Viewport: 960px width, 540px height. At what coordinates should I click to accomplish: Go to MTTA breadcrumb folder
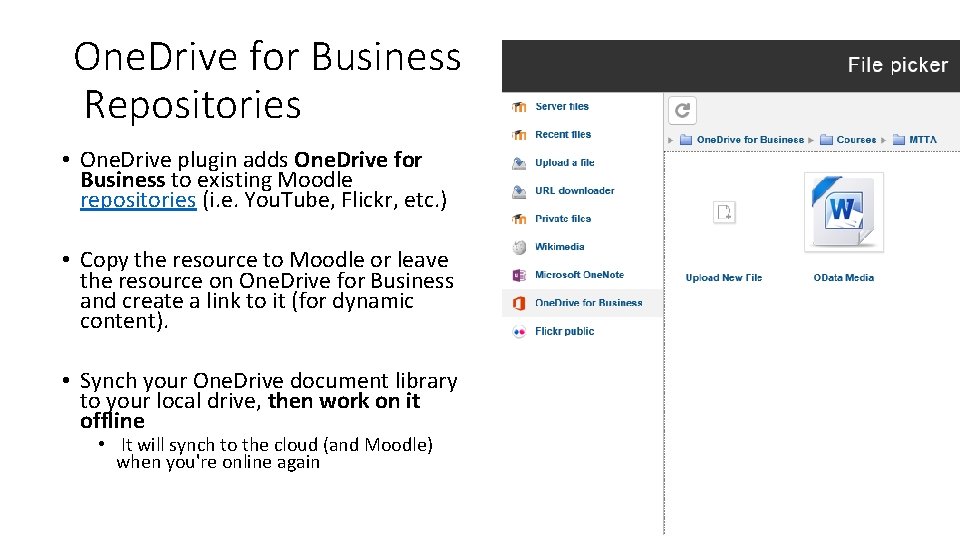[923, 140]
